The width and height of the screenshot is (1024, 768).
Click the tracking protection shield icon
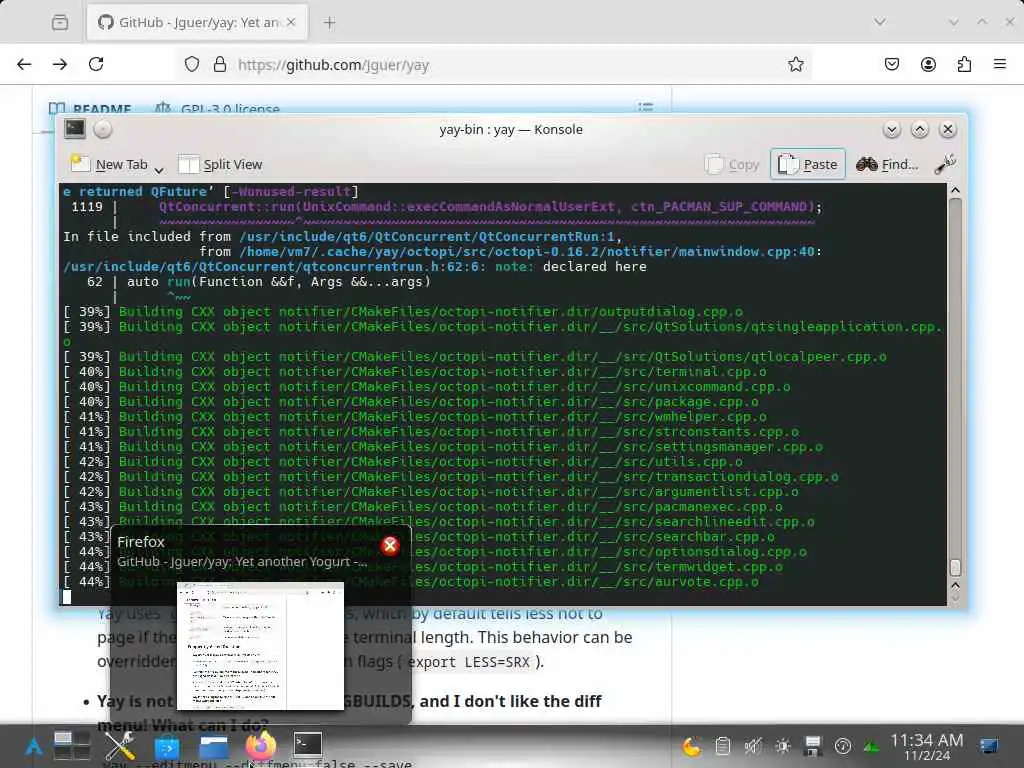click(191, 64)
